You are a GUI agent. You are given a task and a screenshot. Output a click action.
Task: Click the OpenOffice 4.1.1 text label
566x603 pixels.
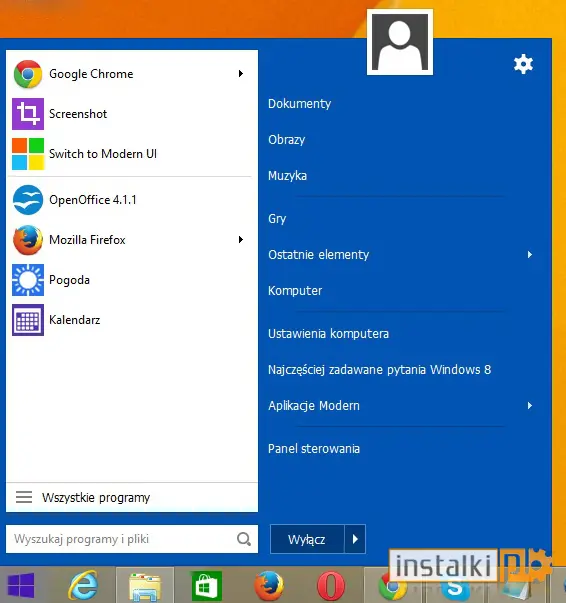pyautogui.click(x=93, y=200)
